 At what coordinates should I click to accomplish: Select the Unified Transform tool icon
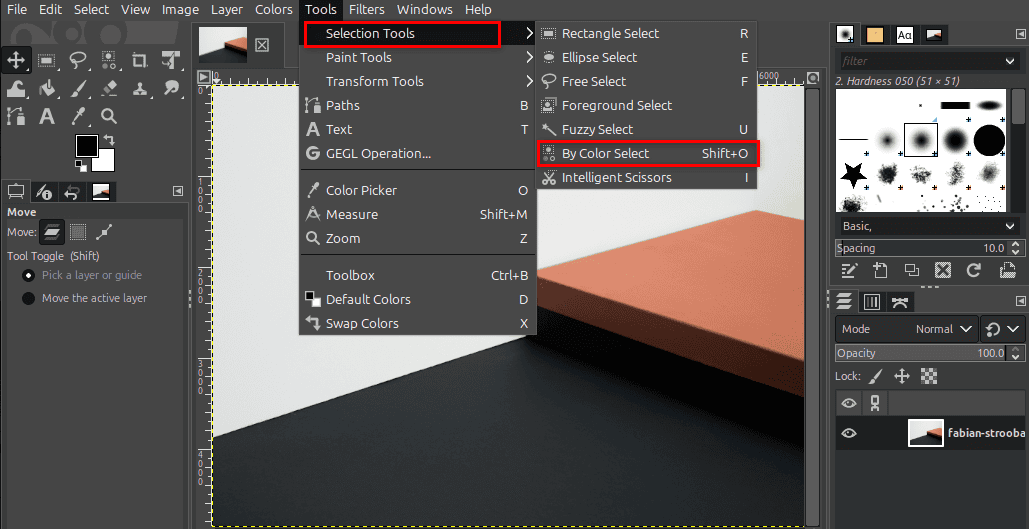point(171,60)
